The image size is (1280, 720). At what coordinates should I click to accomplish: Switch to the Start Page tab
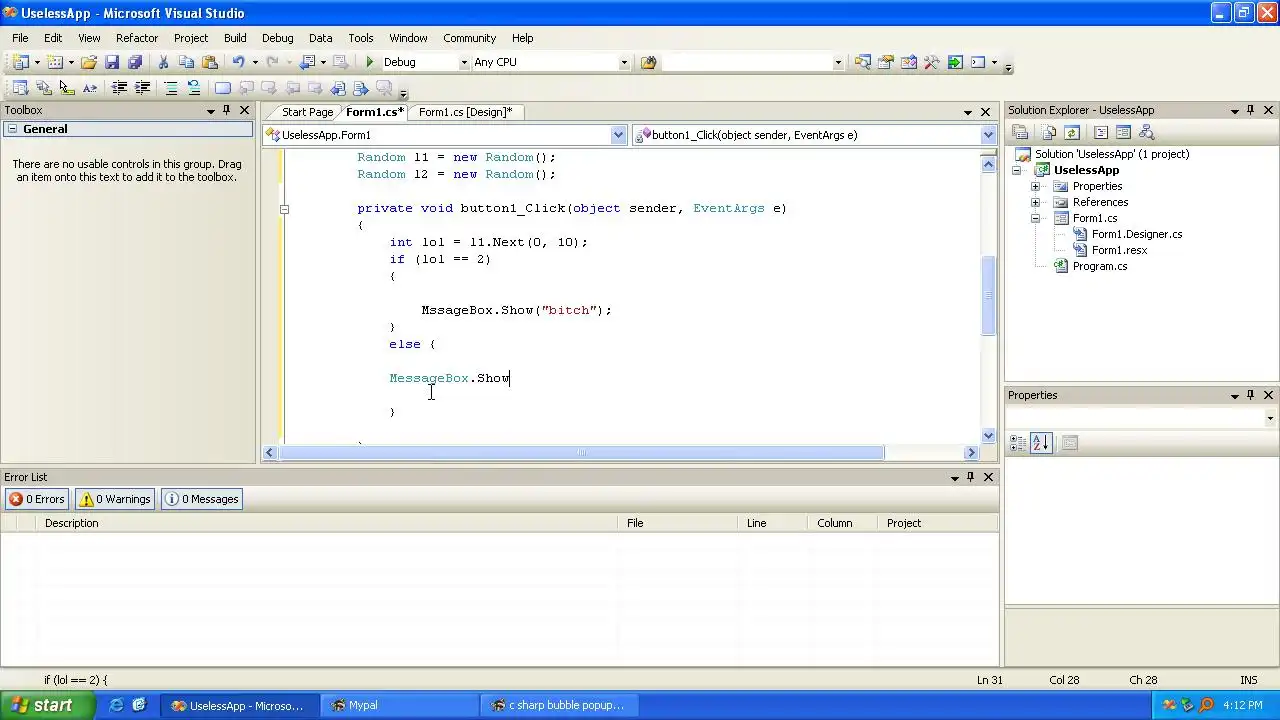coord(307,112)
